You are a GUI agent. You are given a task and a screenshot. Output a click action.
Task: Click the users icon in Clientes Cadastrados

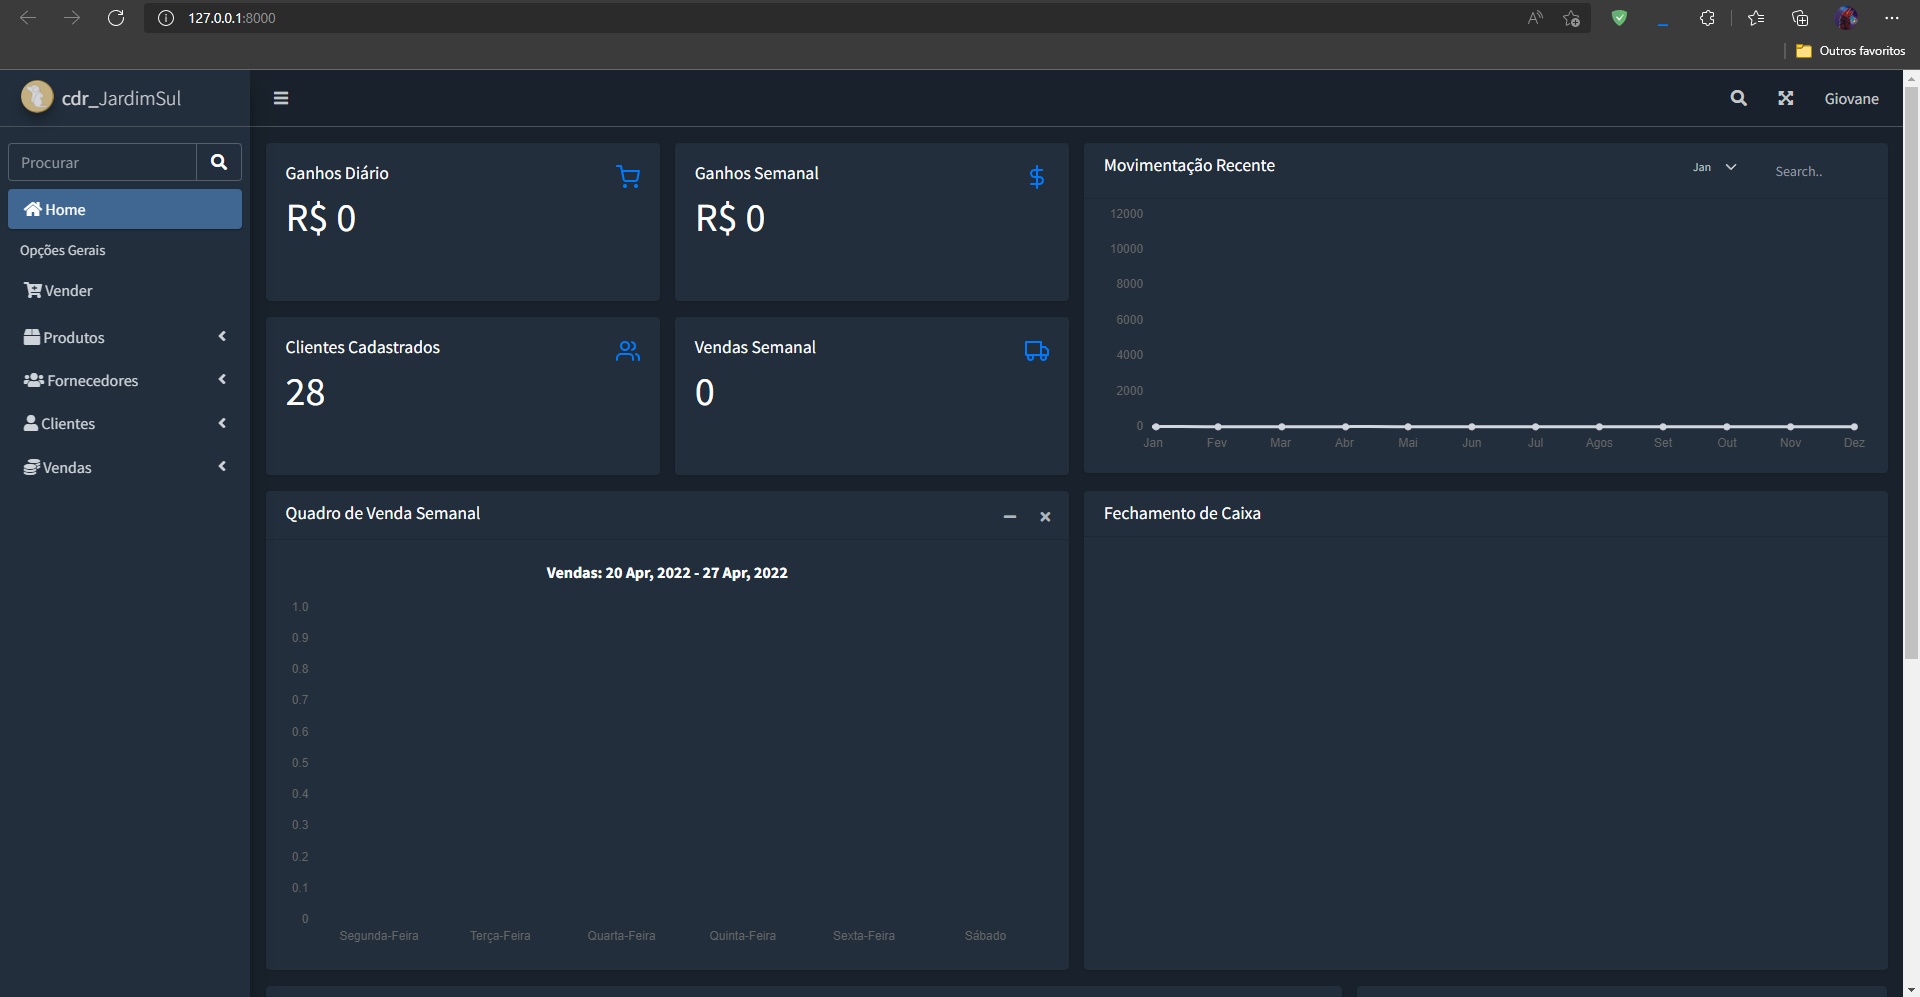[x=628, y=351]
